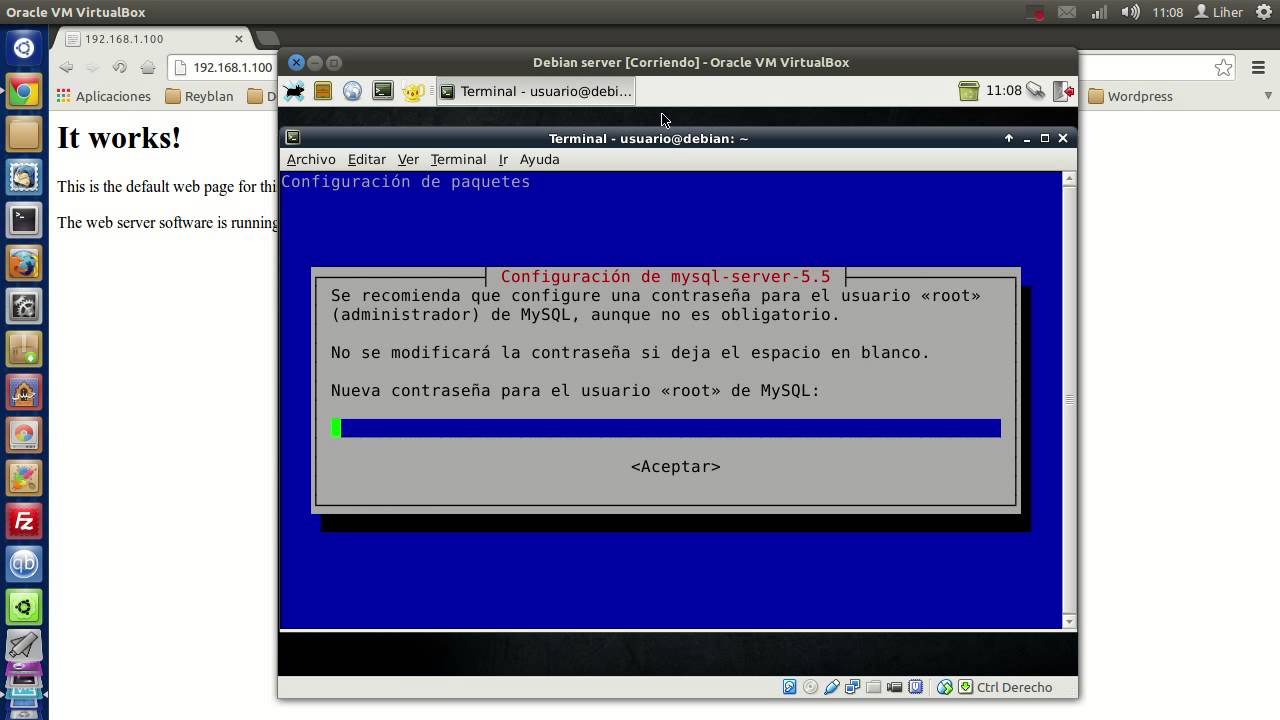Screen dimensions: 1280x720
Task: Select the 192.168.1.100 Chrome tab
Action: pyautogui.click(x=155, y=39)
